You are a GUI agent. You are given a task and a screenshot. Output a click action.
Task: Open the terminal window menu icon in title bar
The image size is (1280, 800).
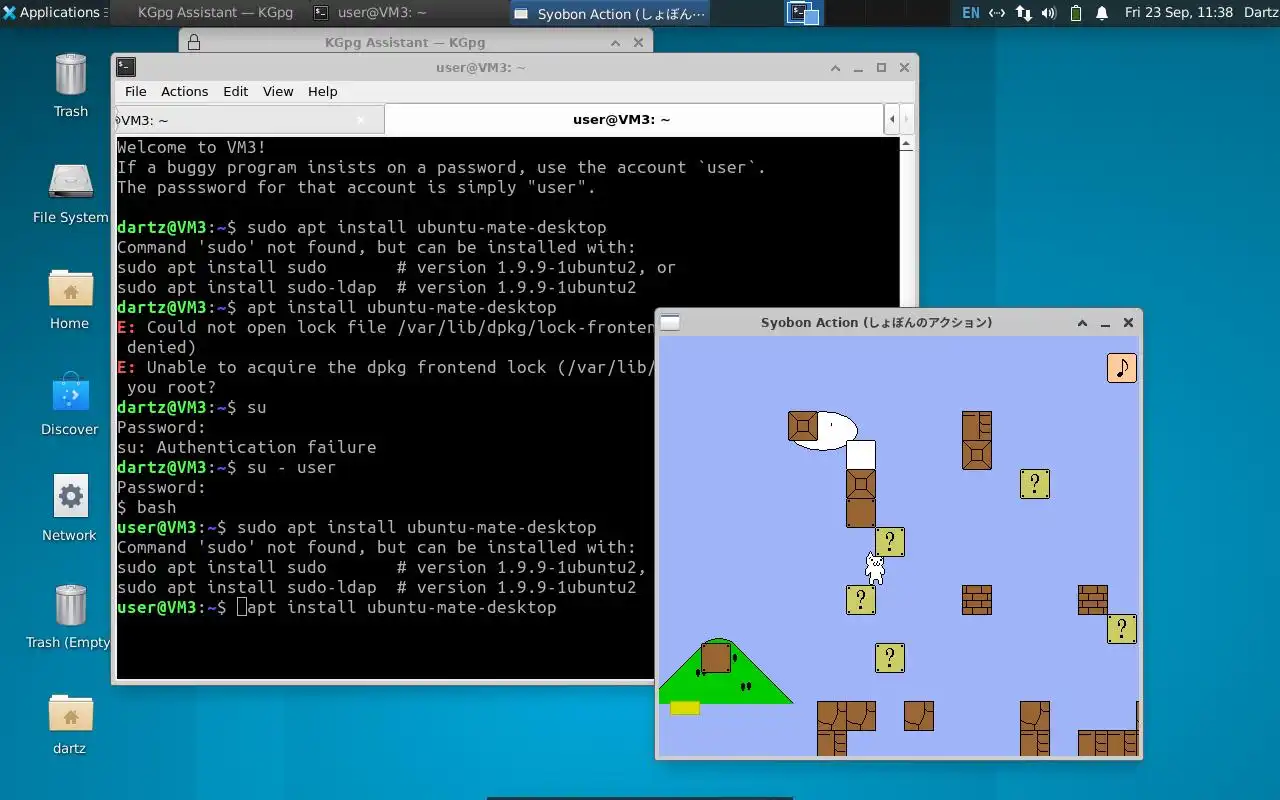(x=126, y=67)
